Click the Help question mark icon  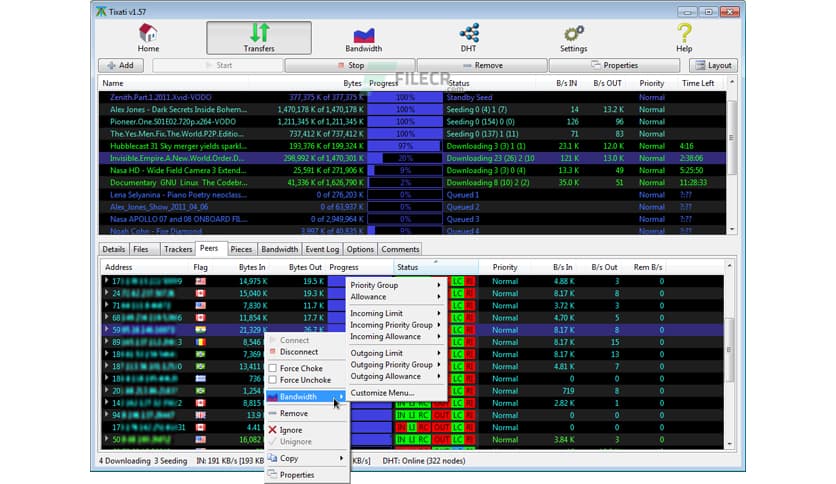(684, 34)
